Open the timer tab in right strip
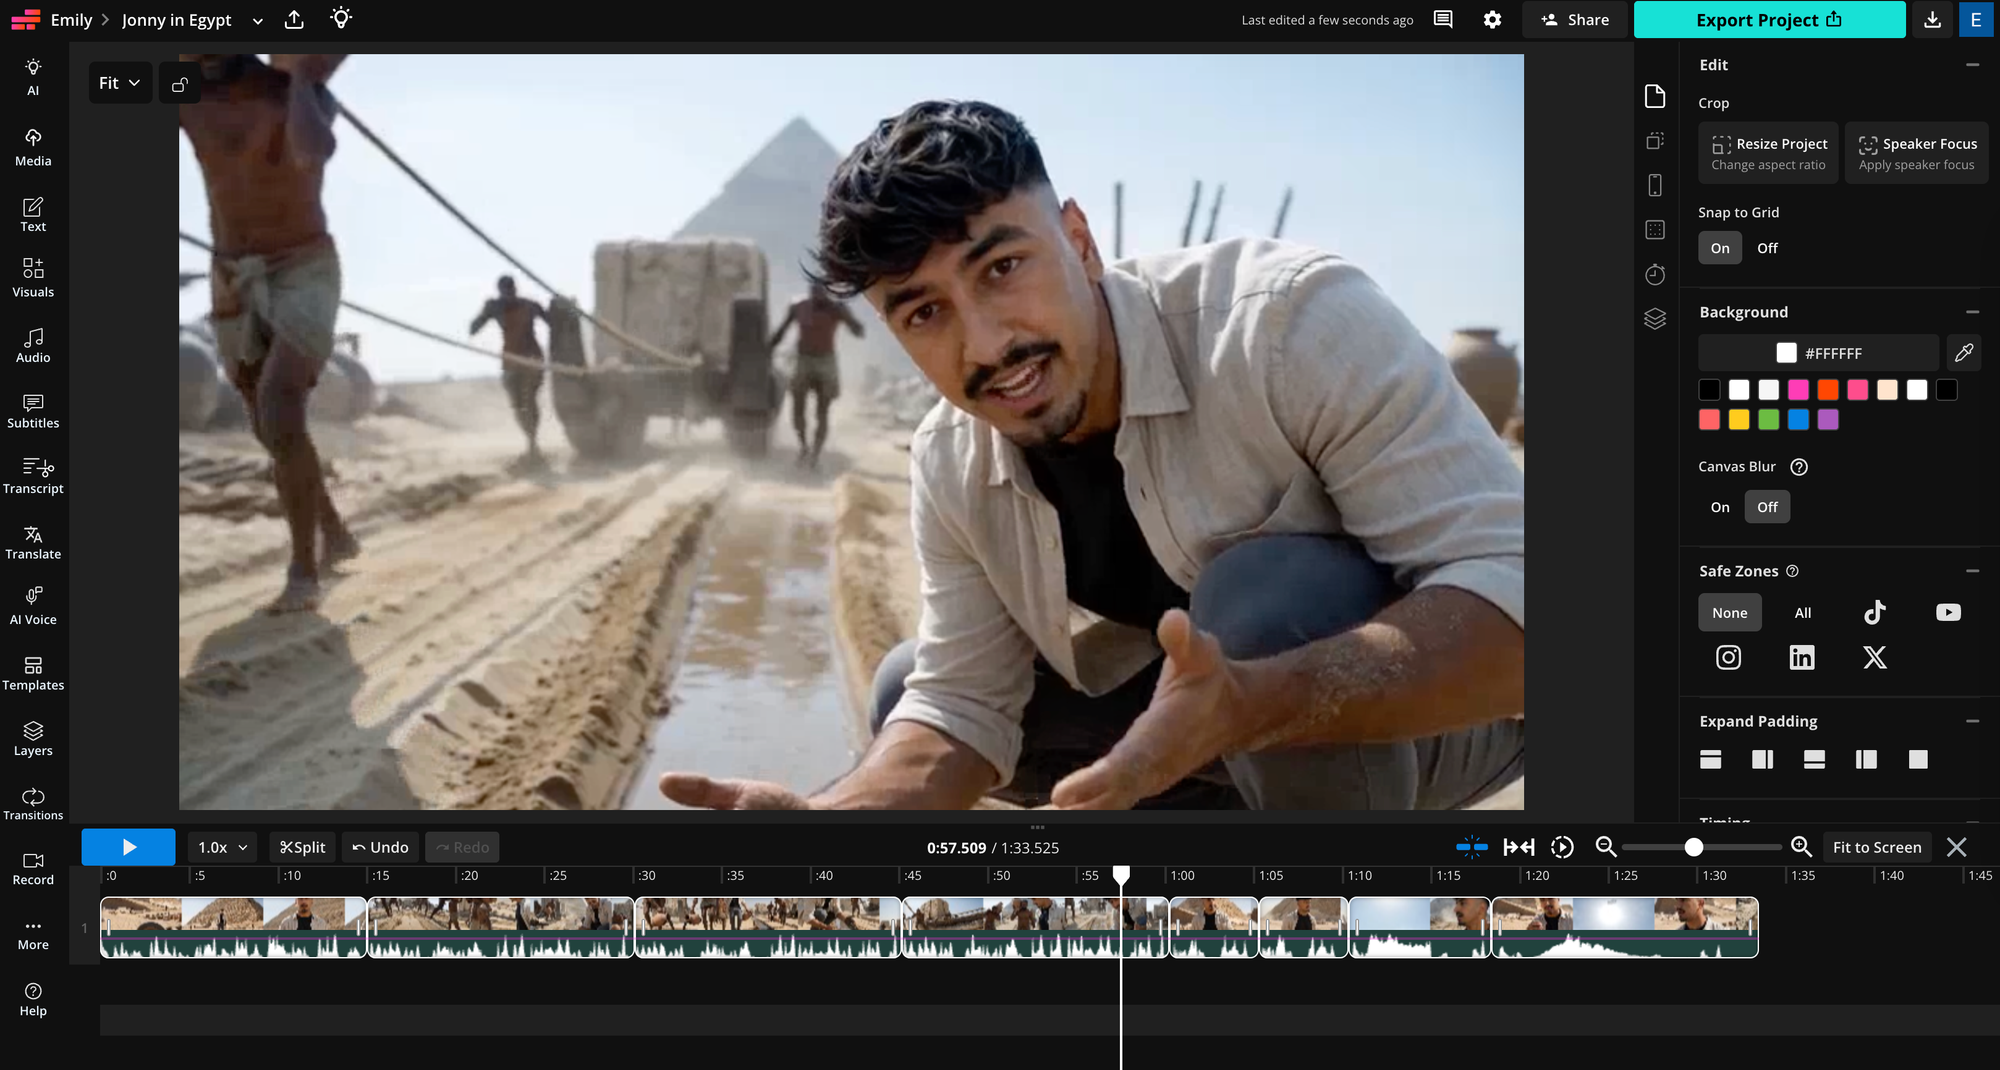 (x=1655, y=274)
